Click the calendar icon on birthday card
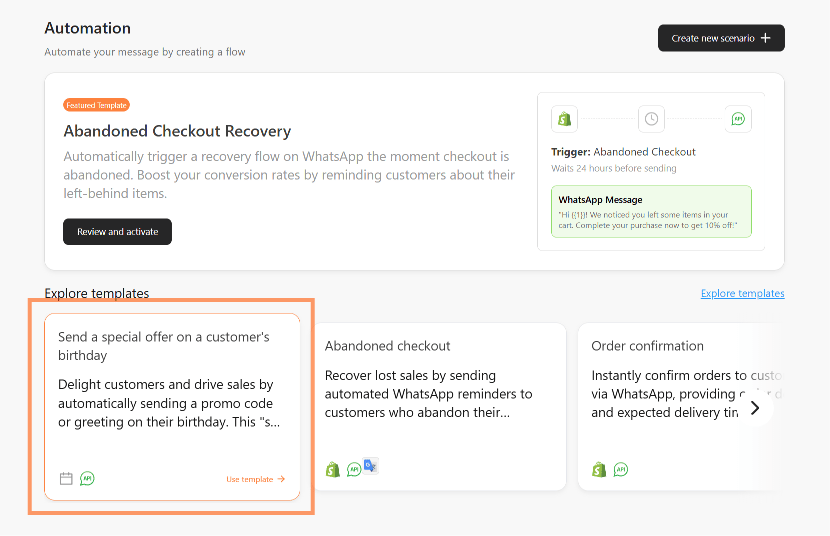Image resolution: width=830 pixels, height=536 pixels. (x=66, y=479)
